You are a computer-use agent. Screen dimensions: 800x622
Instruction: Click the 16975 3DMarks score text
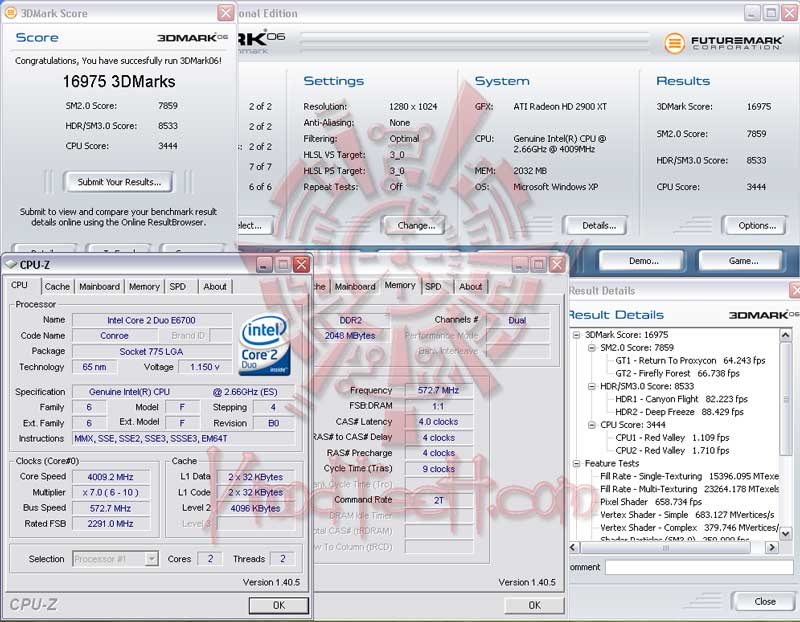[119, 82]
